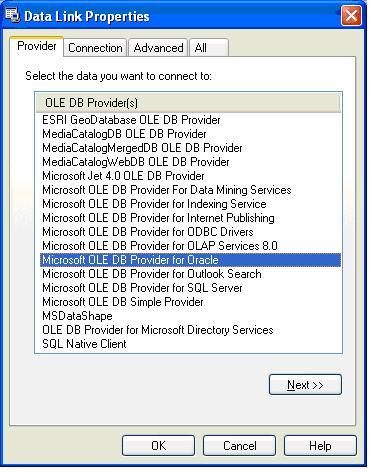Click the OLE DB Provider(s) column header

point(188,103)
